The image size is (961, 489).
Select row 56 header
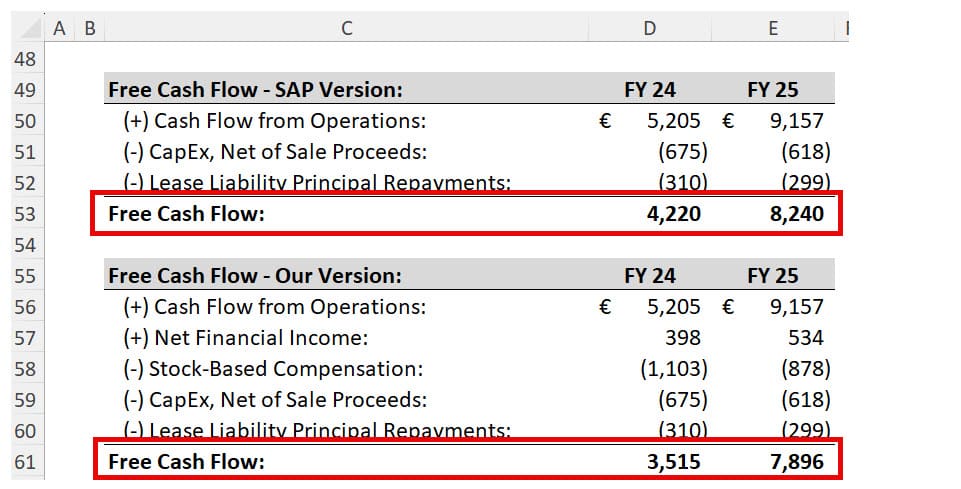28,306
